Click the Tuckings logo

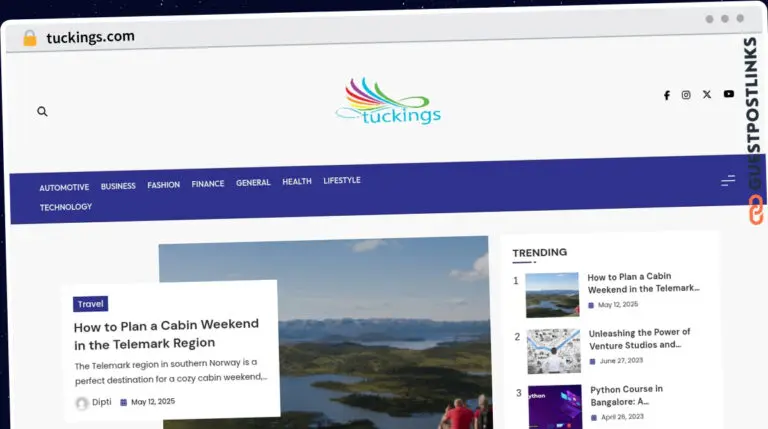click(388, 103)
